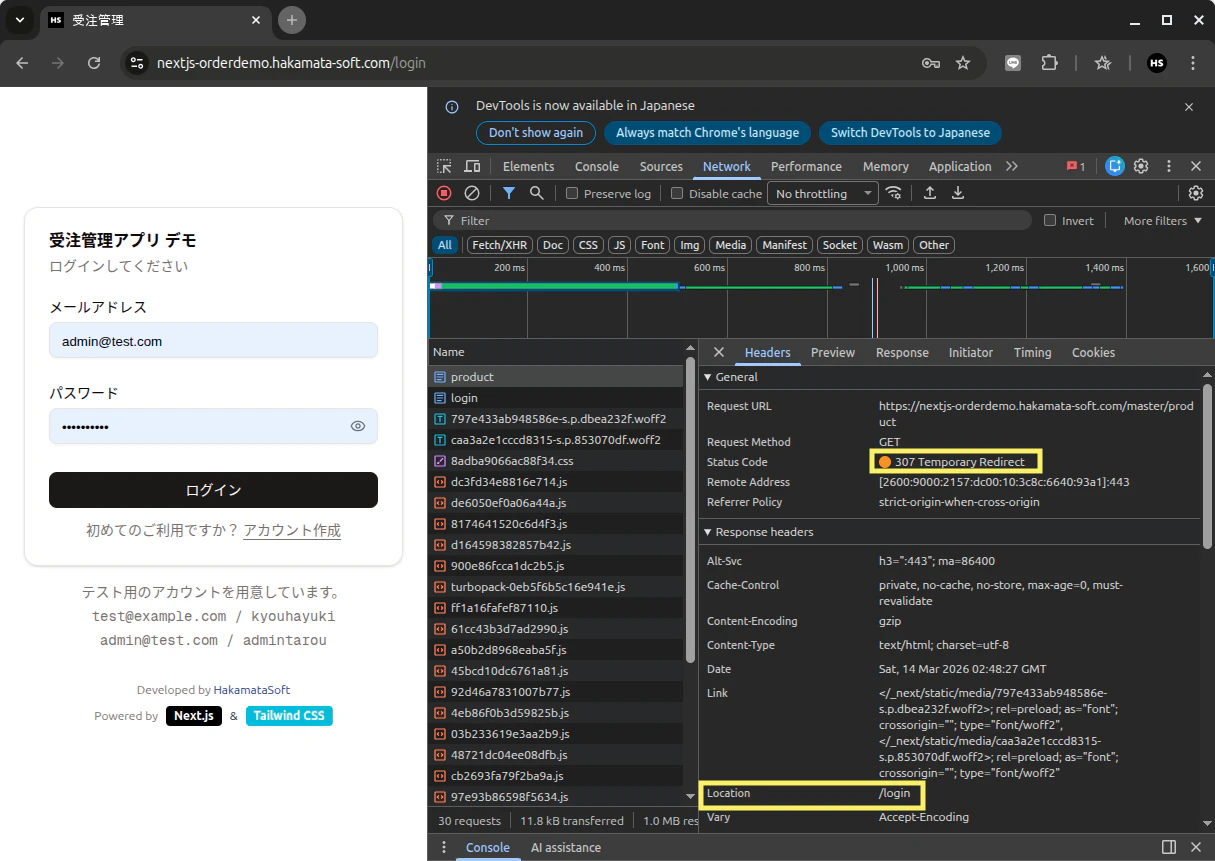The width and height of the screenshot is (1215, 861).
Task: Open Chrome three-dot menu
Action: coord(1193,62)
